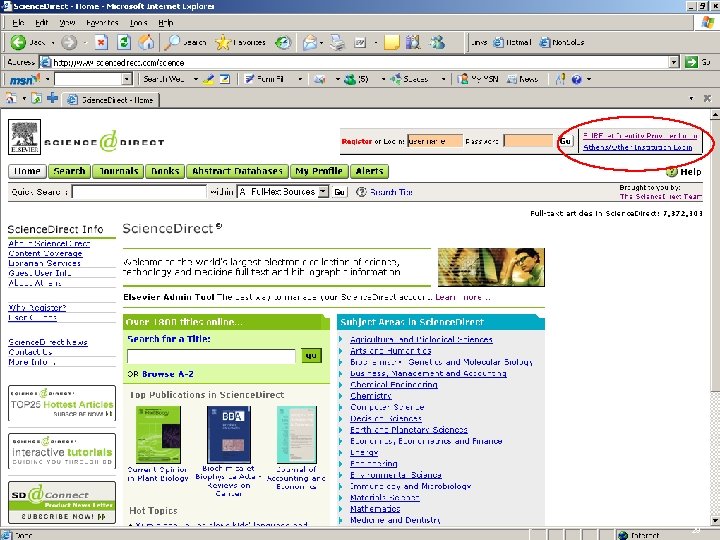Click the green Search navigation tab
This screenshot has width=720, height=540.
(69, 171)
